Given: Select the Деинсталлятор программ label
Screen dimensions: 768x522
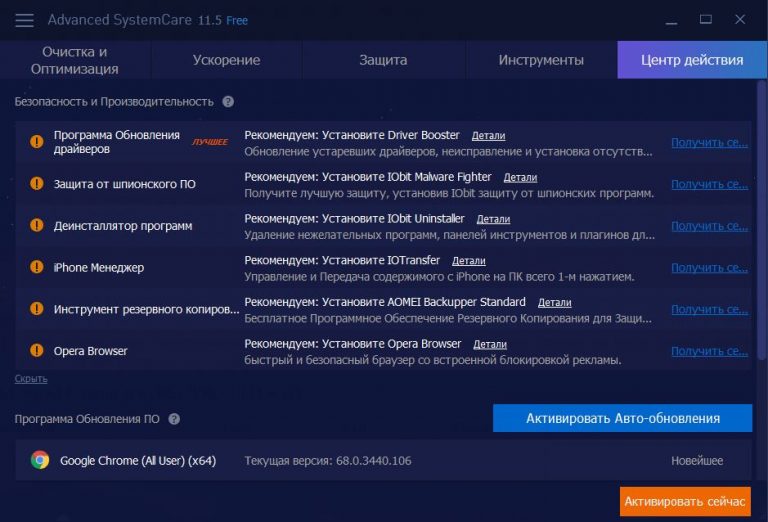Looking at the screenshot, I should click(123, 226).
